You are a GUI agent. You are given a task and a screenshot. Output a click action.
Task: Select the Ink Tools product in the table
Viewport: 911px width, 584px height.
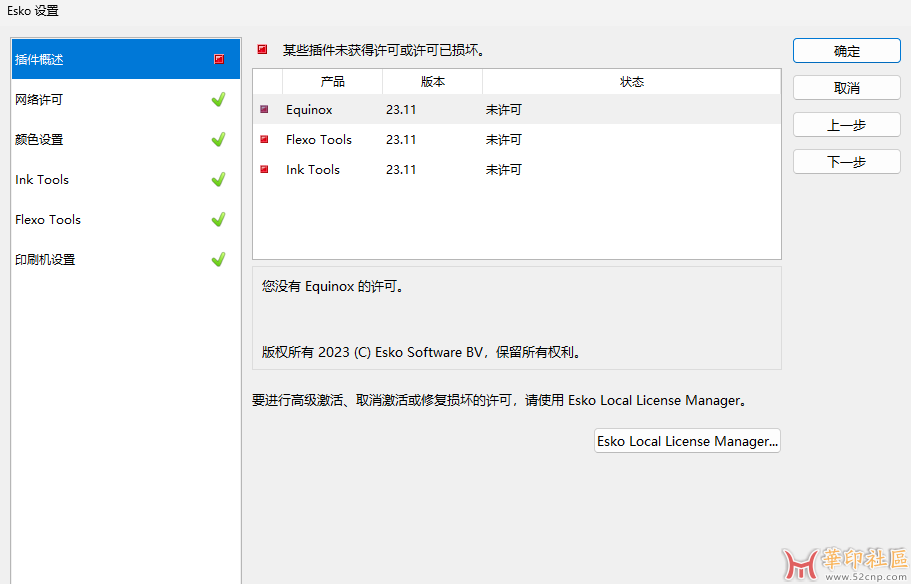pyautogui.click(x=313, y=170)
